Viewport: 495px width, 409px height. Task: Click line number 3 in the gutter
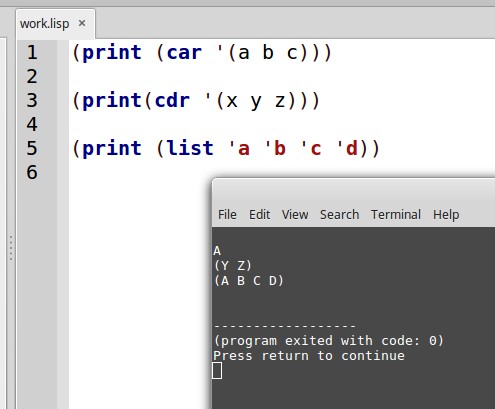[x=32, y=100]
